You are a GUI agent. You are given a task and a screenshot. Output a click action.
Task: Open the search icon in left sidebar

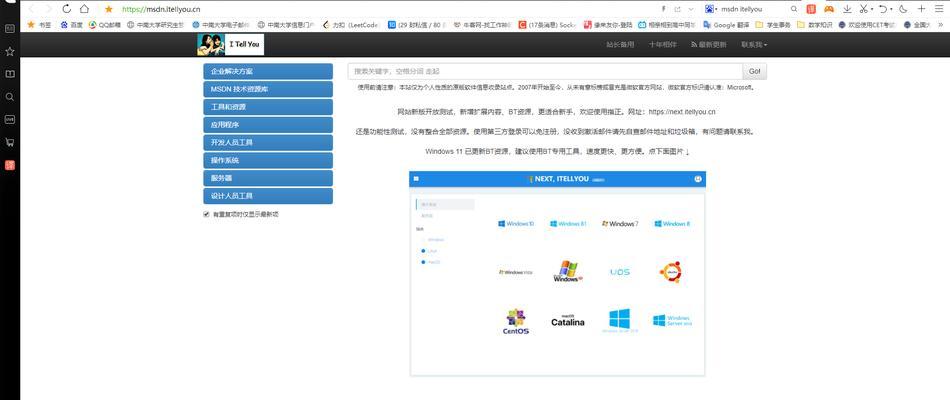click(x=10, y=97)
